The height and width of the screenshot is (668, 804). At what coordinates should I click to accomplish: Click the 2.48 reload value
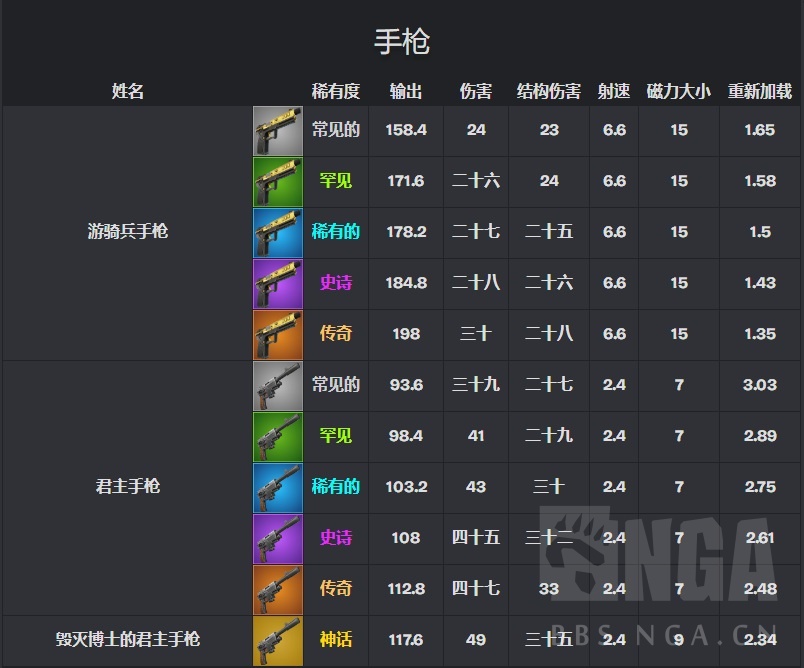[x=760, y=589]
